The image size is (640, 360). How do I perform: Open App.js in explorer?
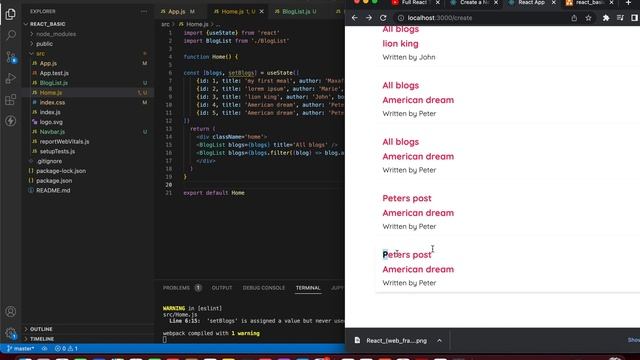tap(48, 63)
